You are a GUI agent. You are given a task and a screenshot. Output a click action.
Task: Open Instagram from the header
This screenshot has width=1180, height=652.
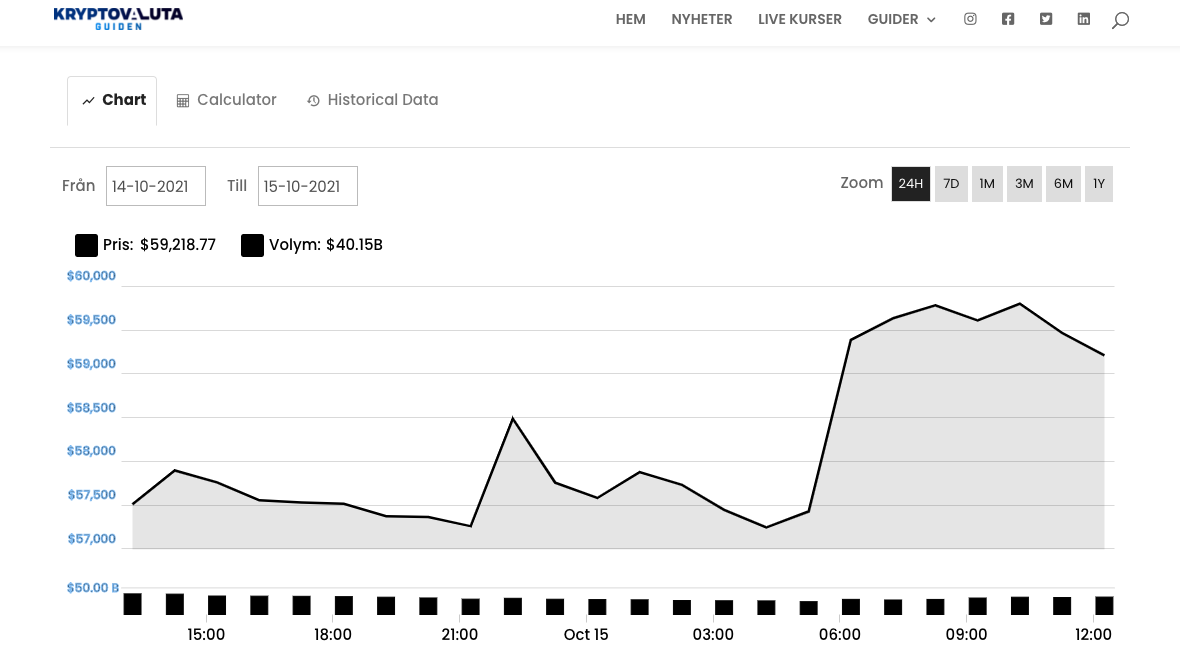pyautogui.click(x=970, y=18)
